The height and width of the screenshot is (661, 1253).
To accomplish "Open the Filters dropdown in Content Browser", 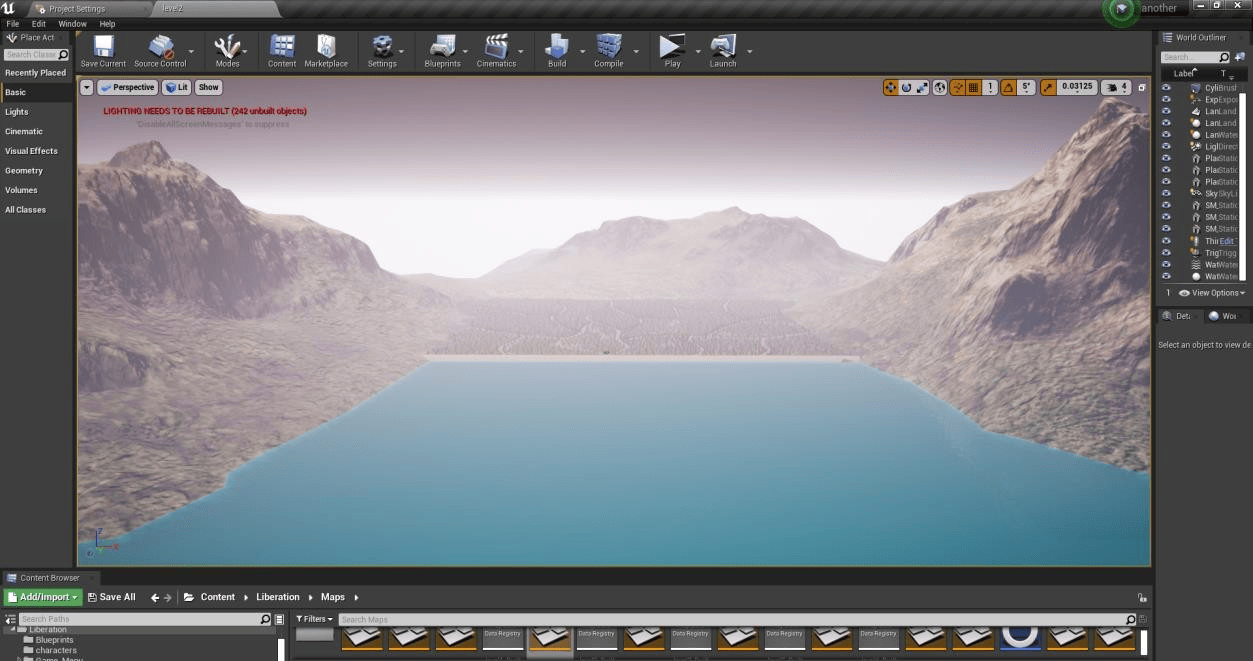I will (314, 619).
